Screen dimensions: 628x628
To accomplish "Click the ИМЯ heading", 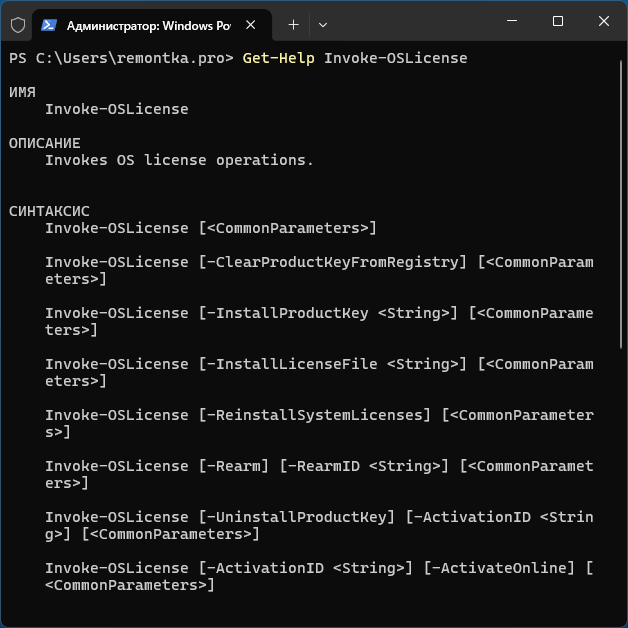I will coord(22,93).
